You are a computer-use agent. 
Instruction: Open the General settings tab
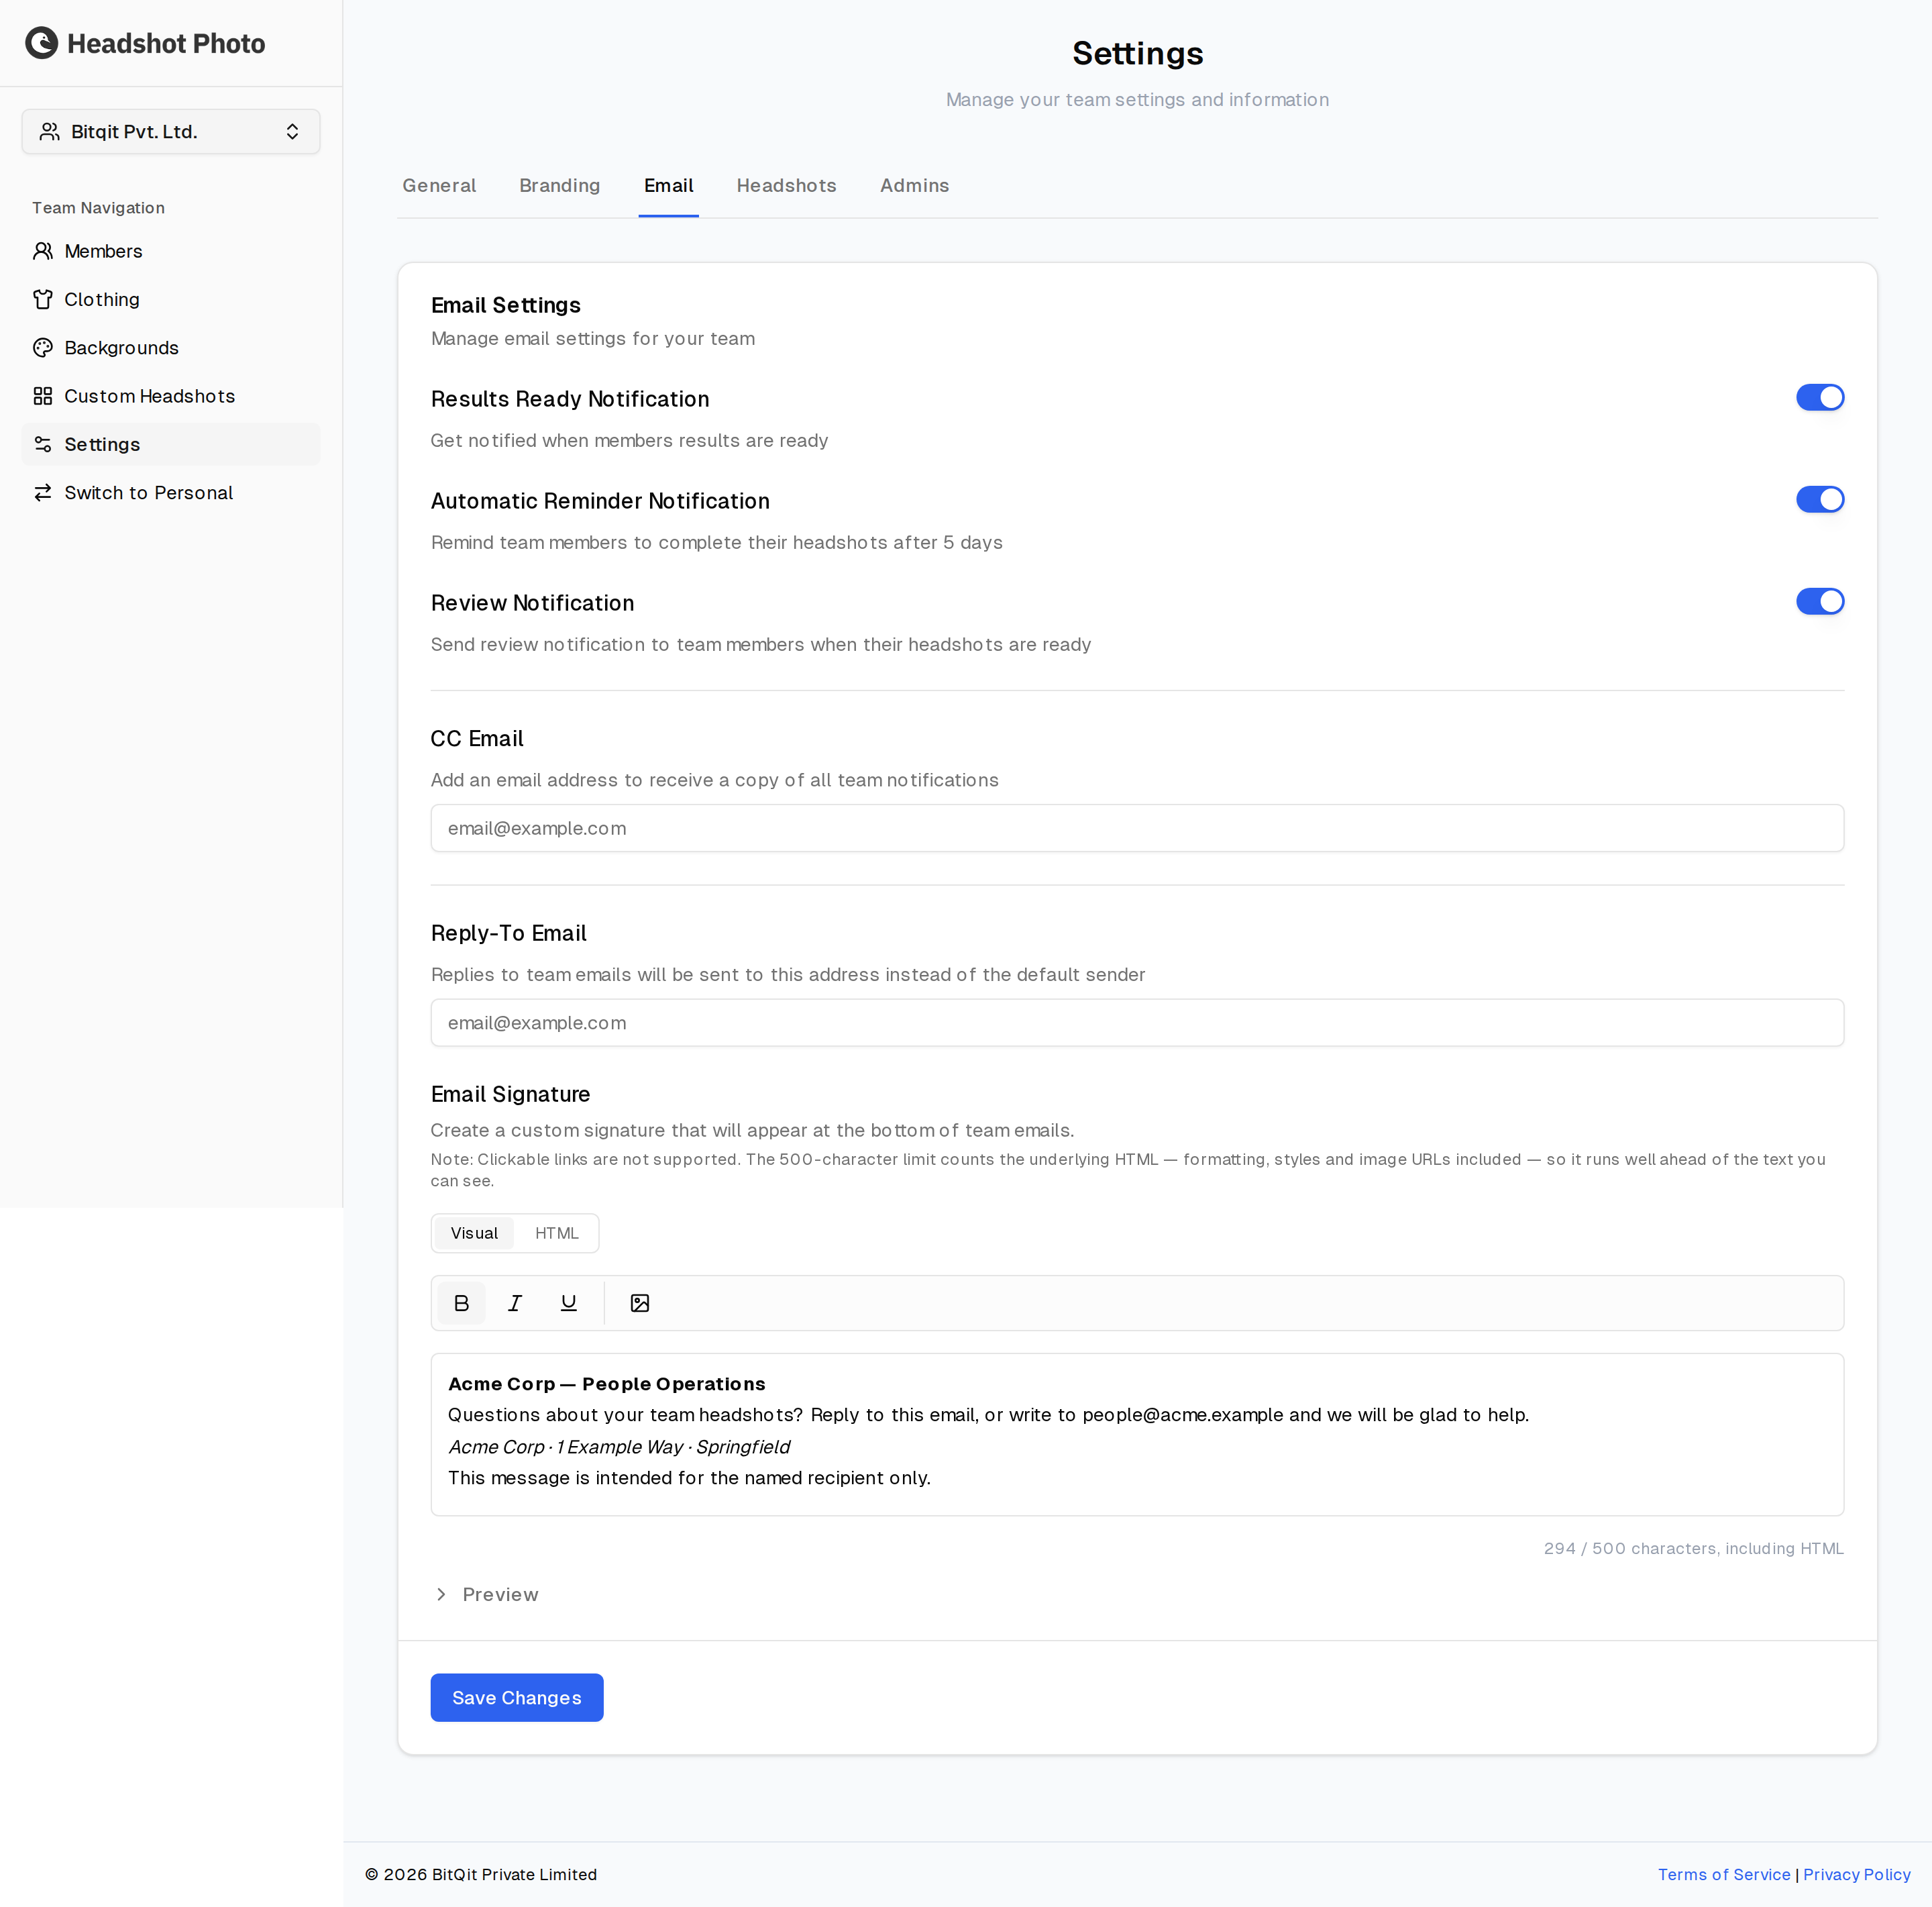tap(439, 186)
